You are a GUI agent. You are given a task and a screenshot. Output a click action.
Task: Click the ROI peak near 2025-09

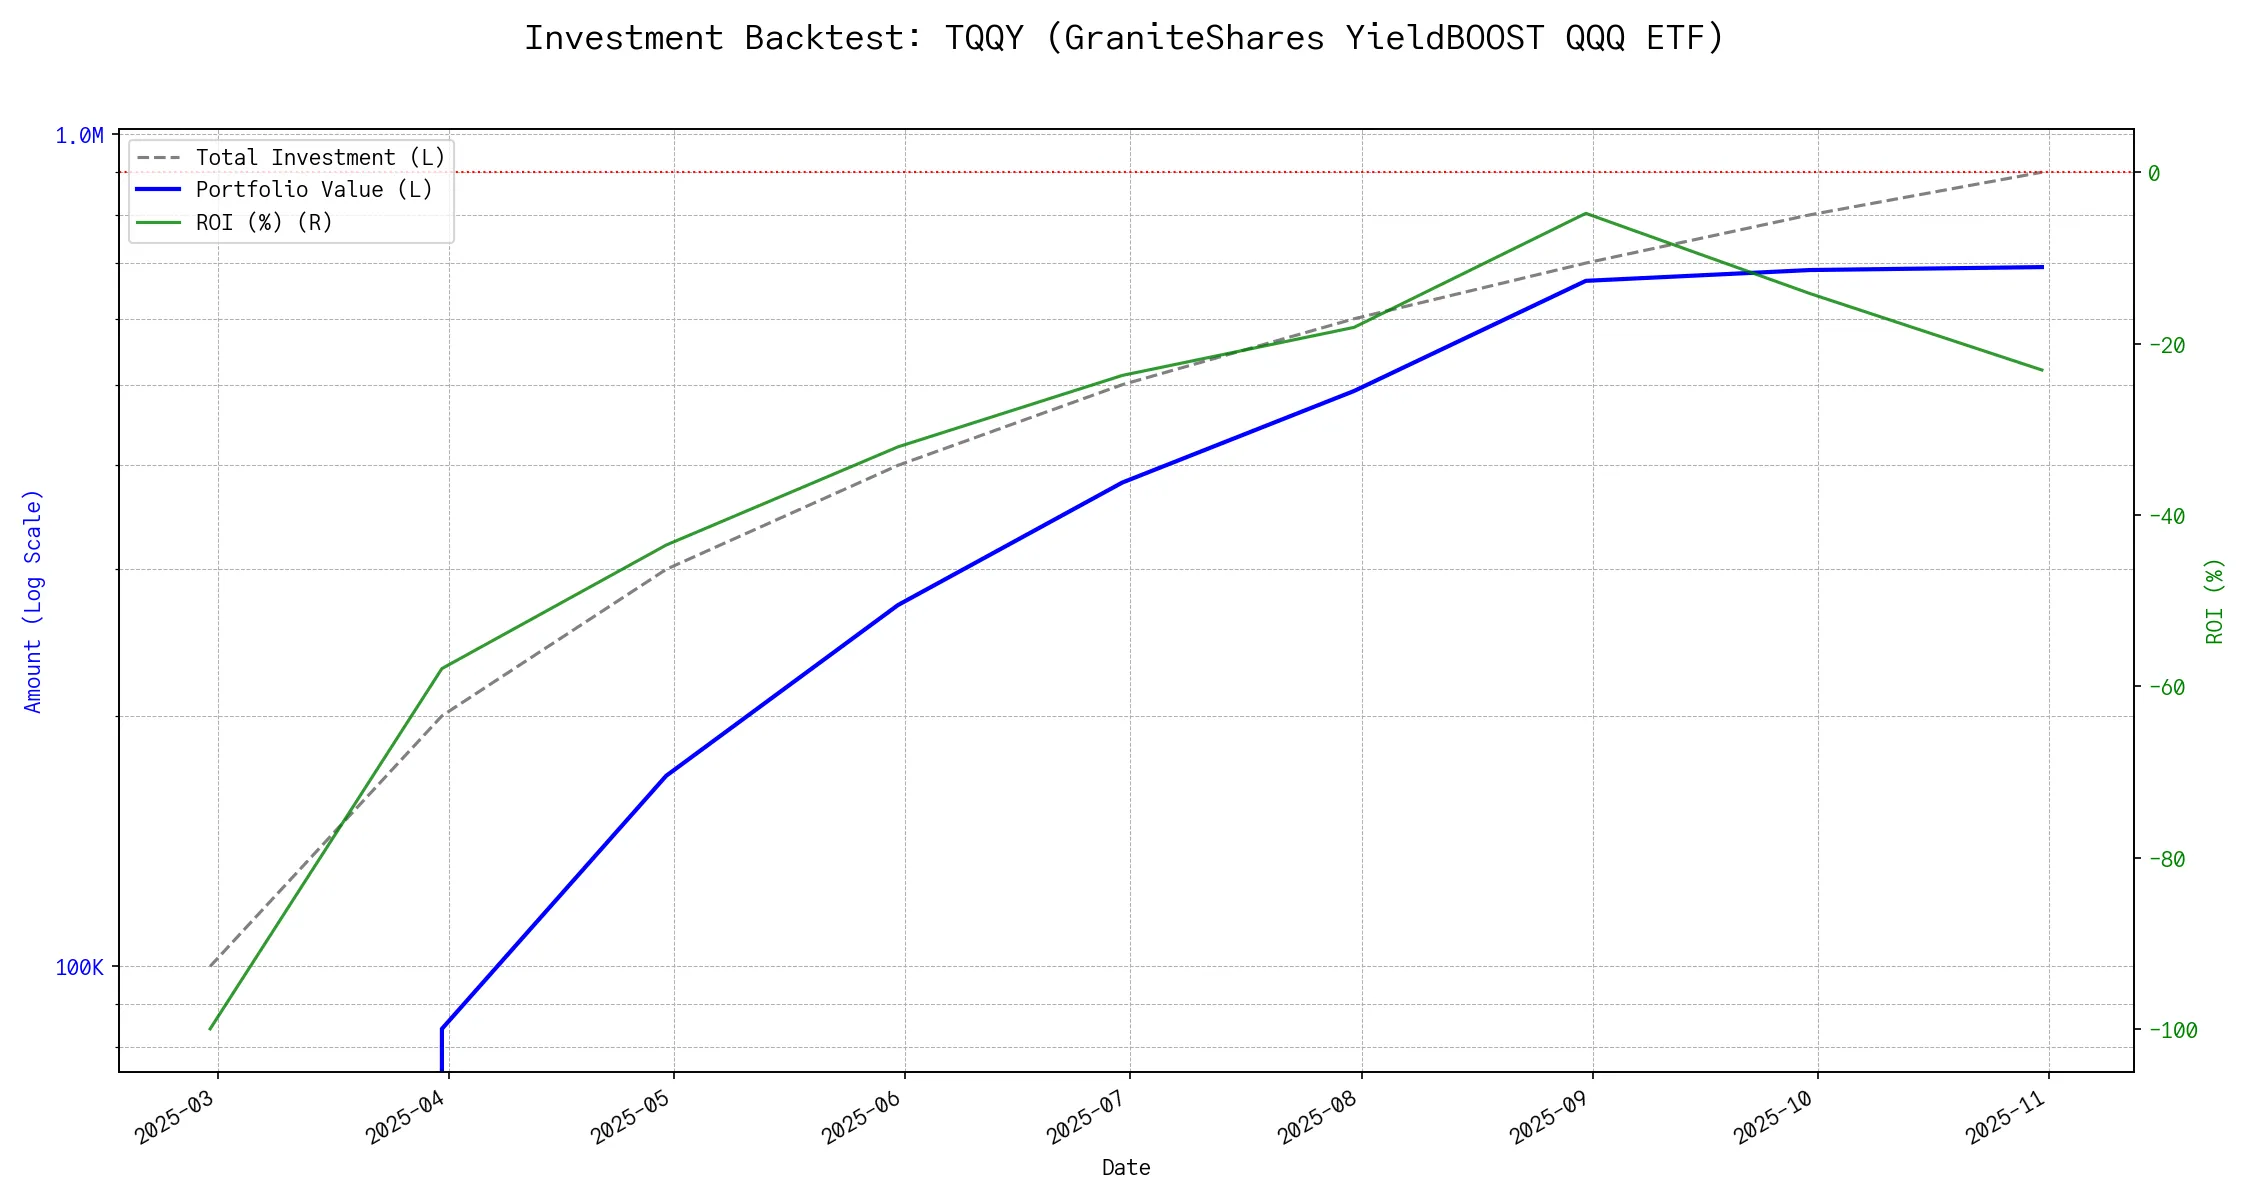[x=1586, y=213]
